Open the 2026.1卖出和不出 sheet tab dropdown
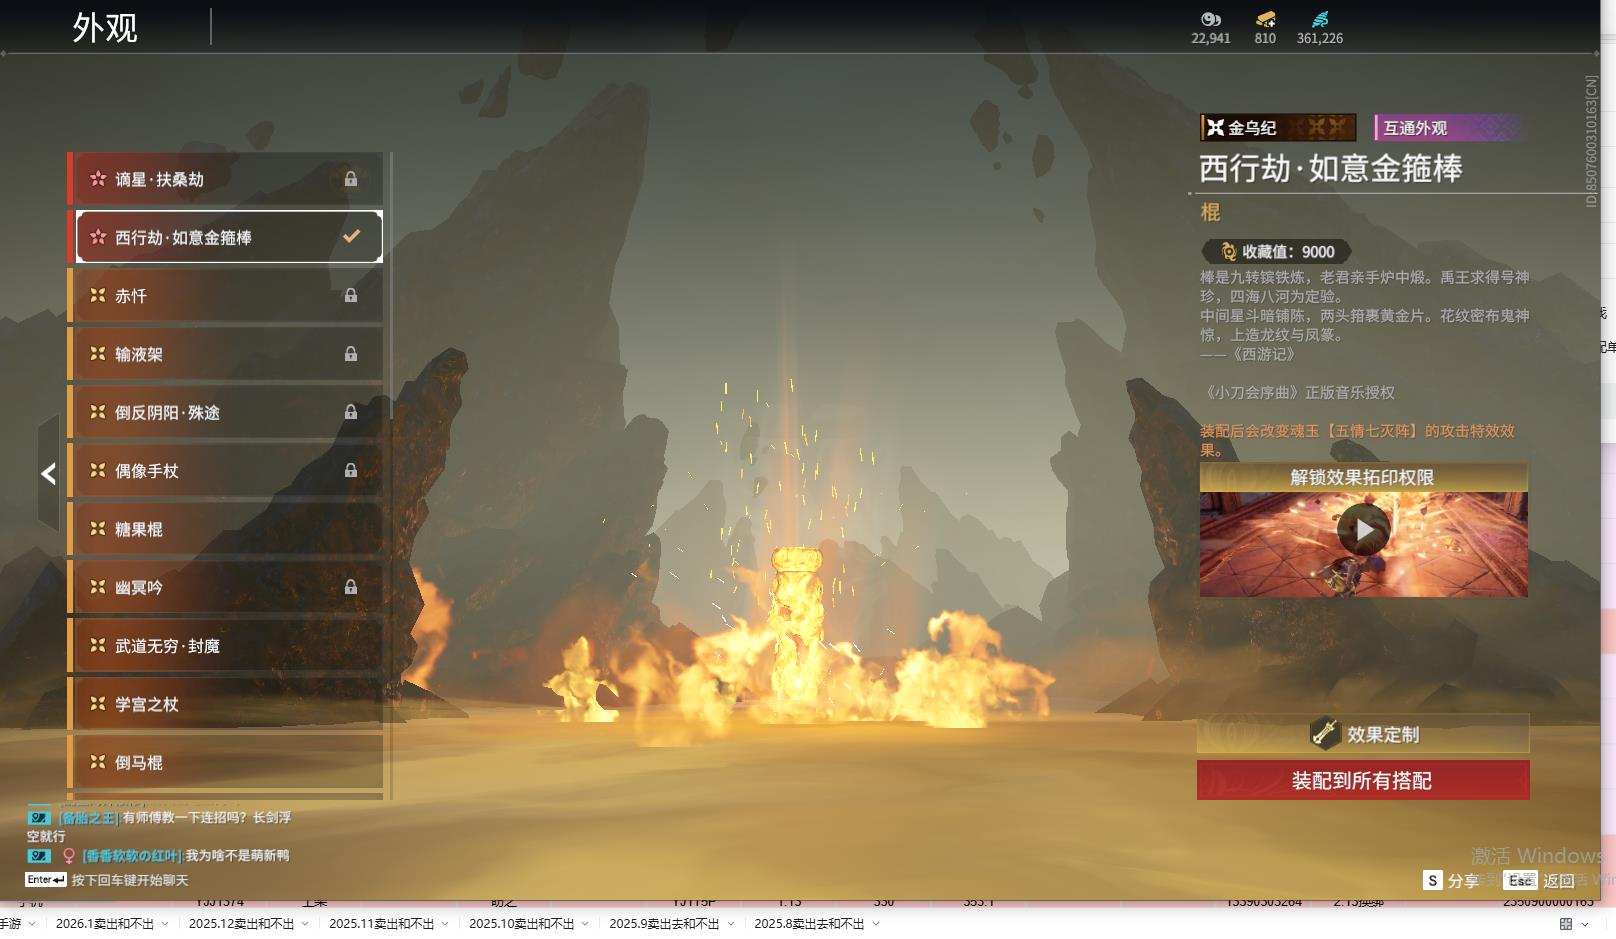This screenshot has height=939, width=1616. (x=165, y=924)
